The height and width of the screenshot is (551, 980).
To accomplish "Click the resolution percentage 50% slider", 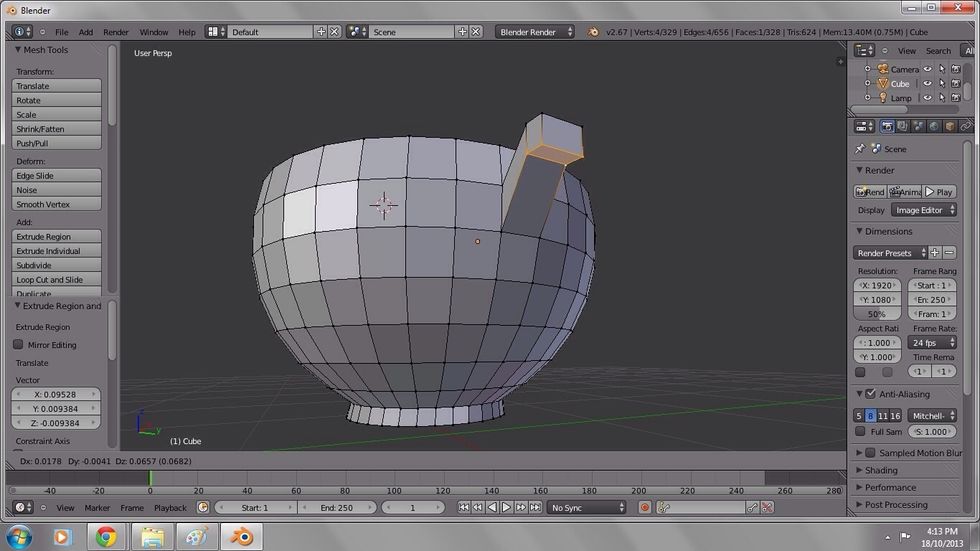I will coord(876,314).
